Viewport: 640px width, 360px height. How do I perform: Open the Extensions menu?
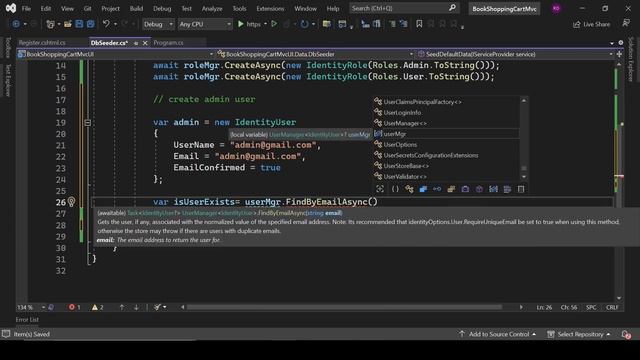[270, 9]
